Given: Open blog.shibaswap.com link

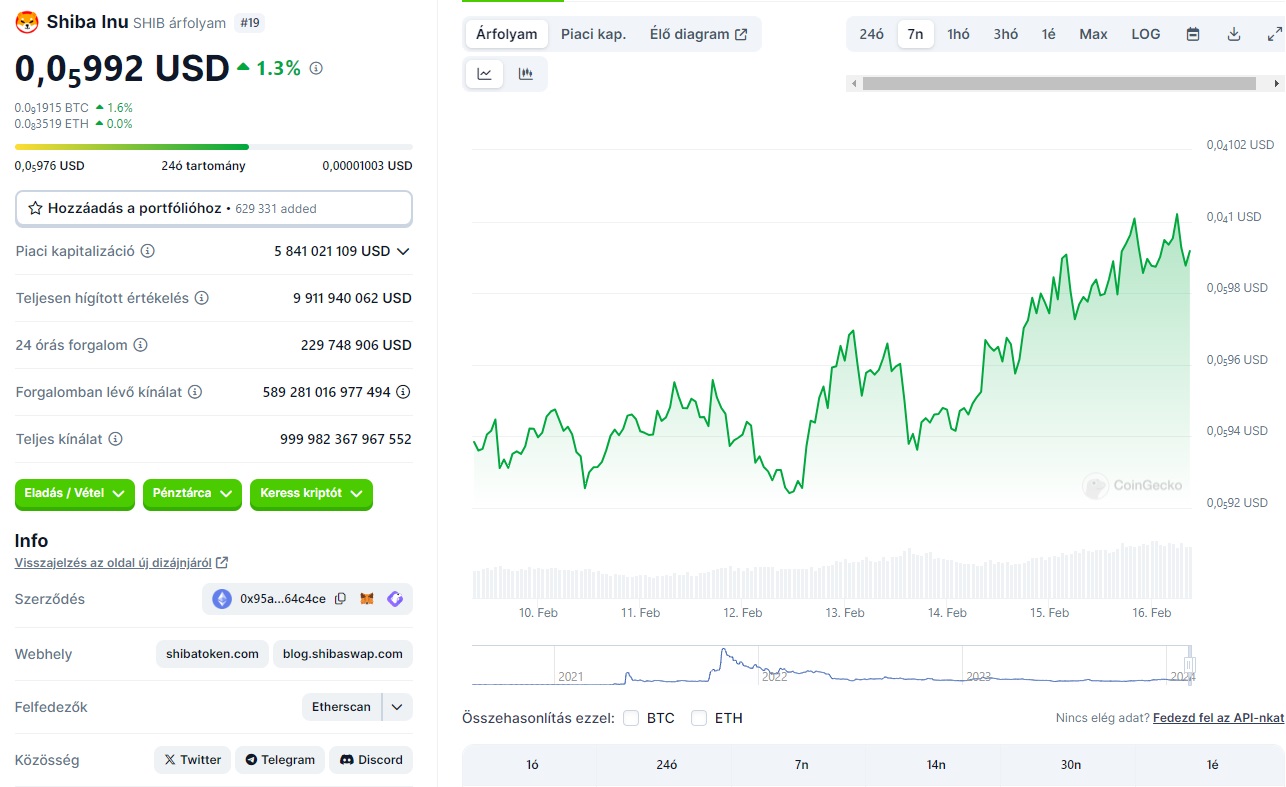Looking at the screenshot, I should pos(343,654).
